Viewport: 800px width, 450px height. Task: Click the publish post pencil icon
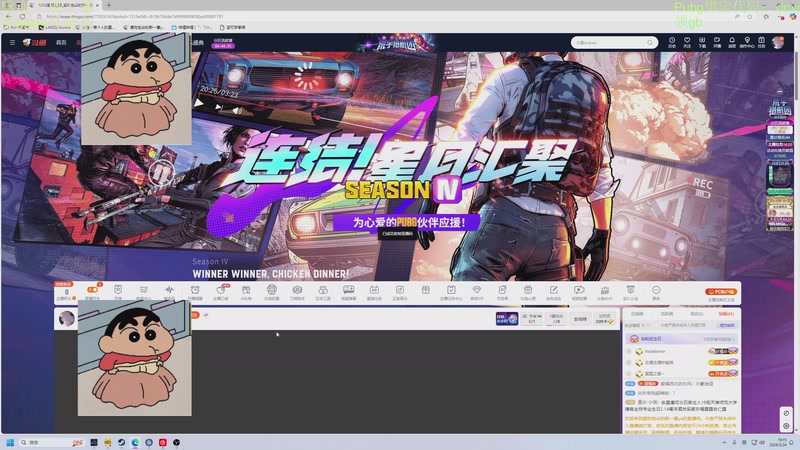554,292
